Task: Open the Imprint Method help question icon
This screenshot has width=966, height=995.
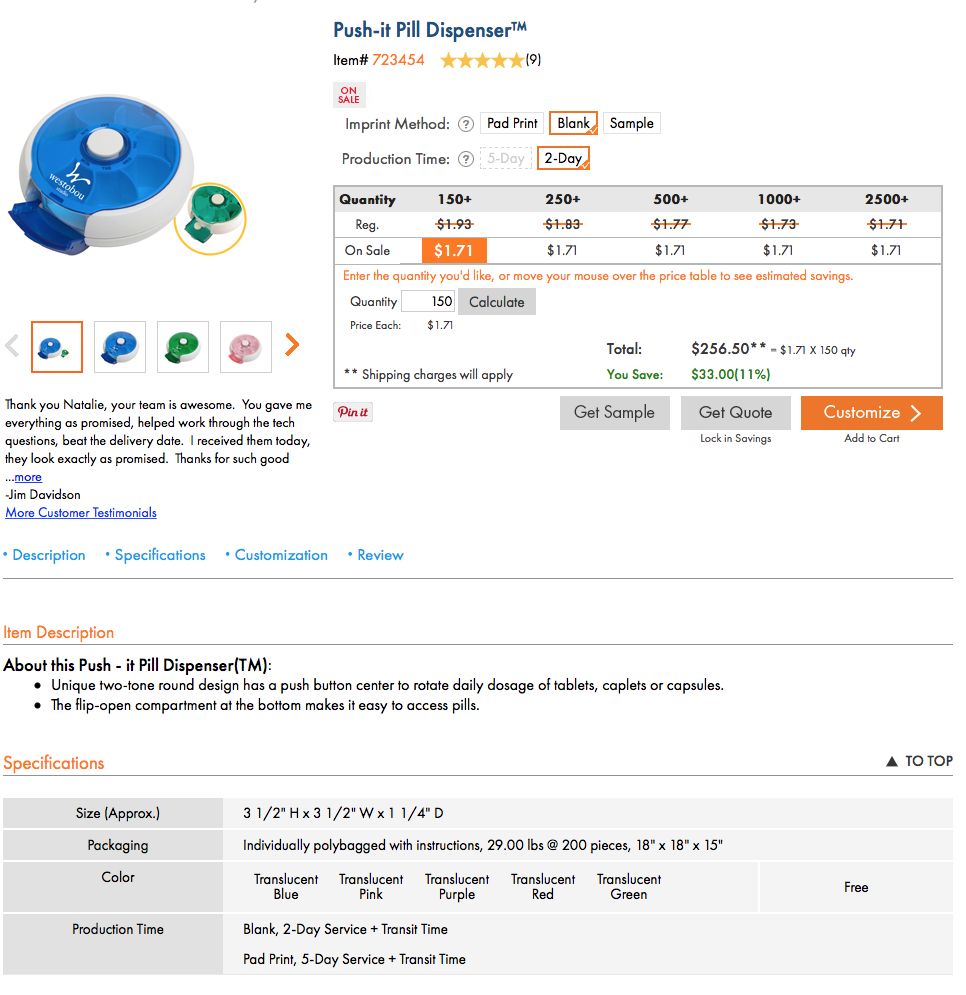Action: (x=466, y=124)
